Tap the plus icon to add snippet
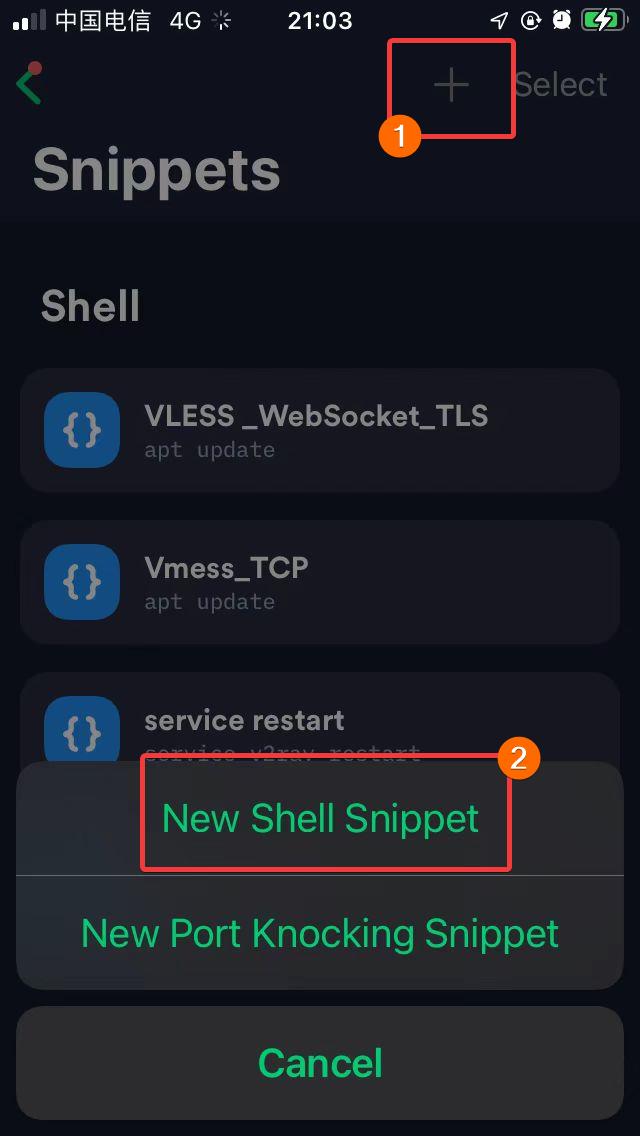Image resolution: width=640 pixels, height=1136 pixels. 452,85
